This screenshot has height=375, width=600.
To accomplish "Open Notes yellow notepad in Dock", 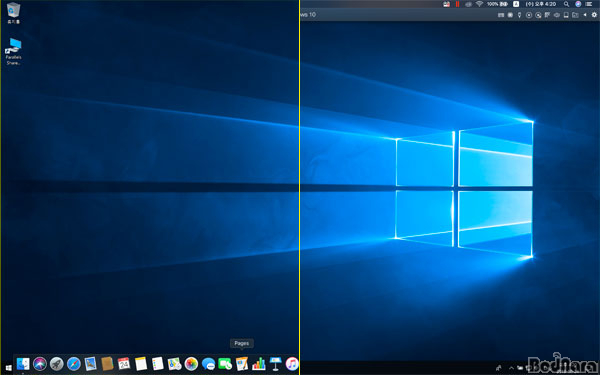I will (x=141, y=364).
